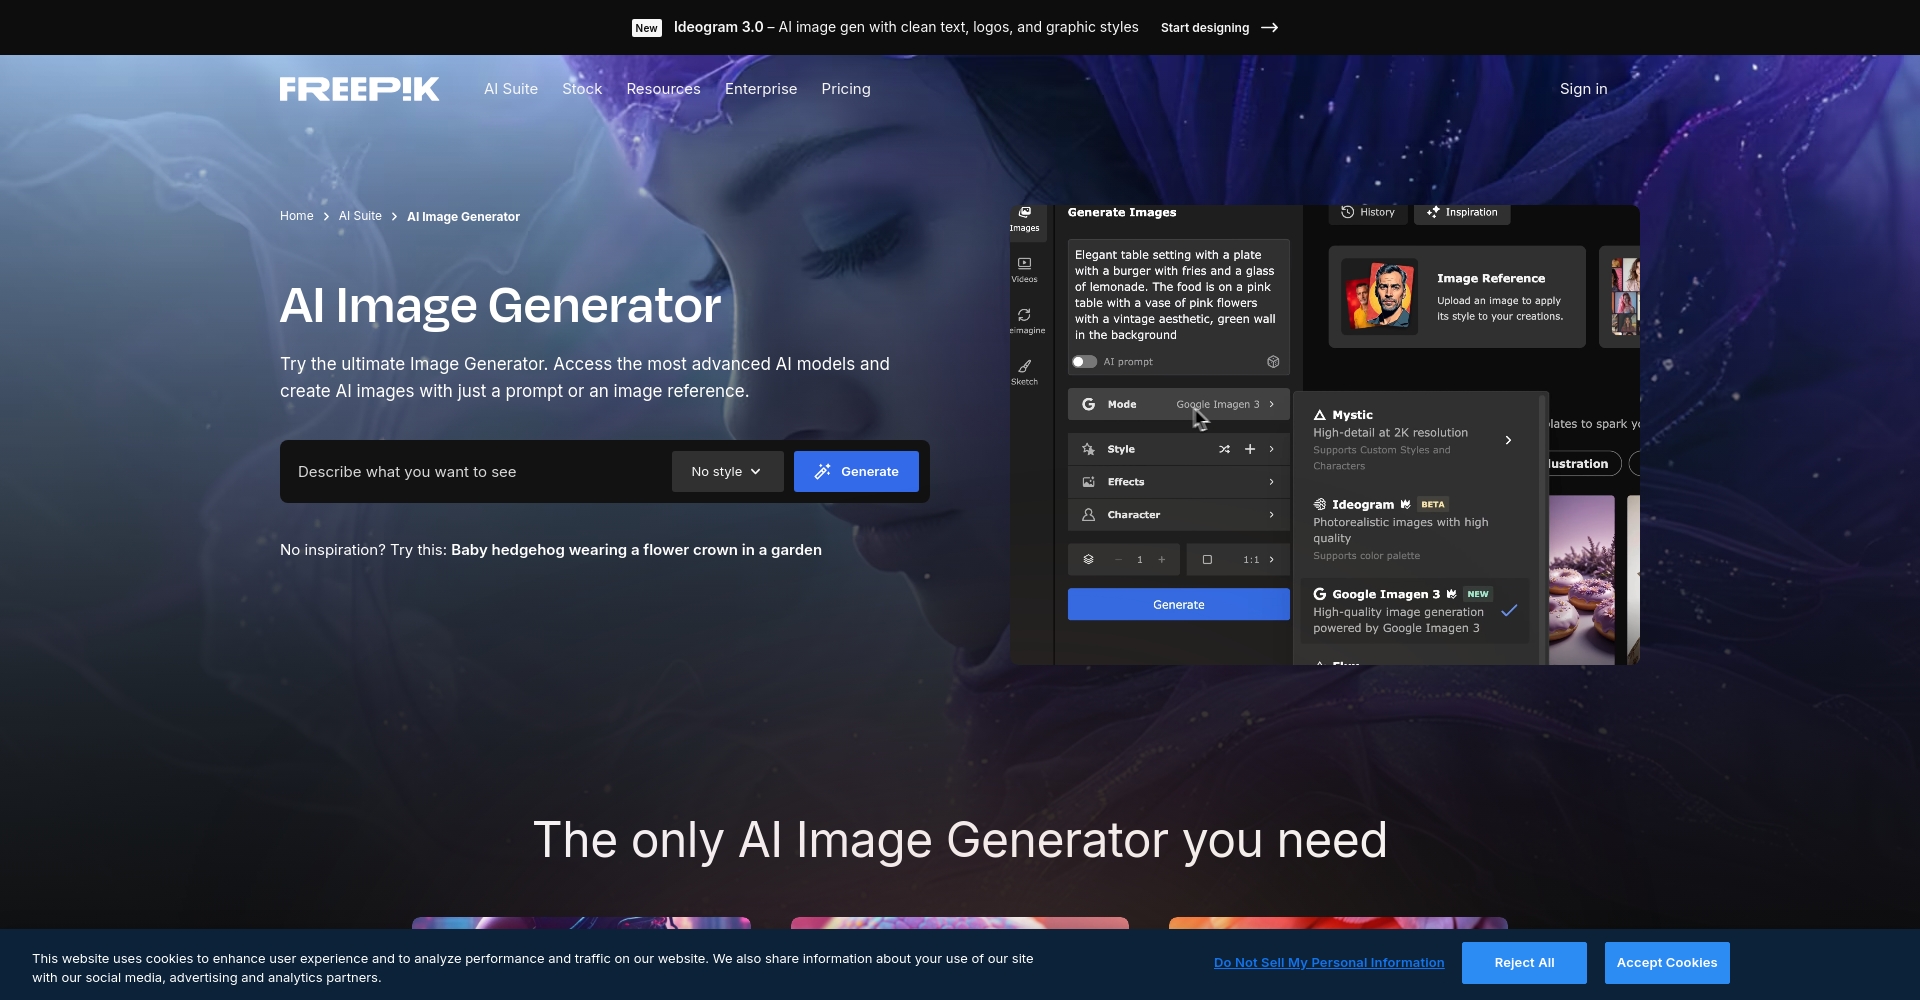Click the New badge in the top banner
This screenshot has height=1000, width=1920.
coord(647,28)
